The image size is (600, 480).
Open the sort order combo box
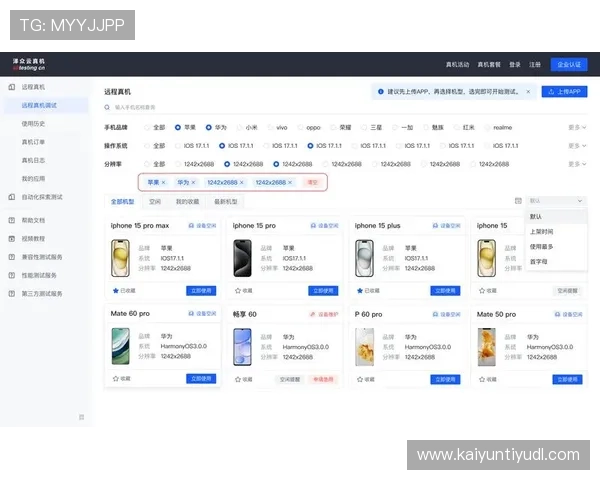pyautogui.click(x=556, y=201)
